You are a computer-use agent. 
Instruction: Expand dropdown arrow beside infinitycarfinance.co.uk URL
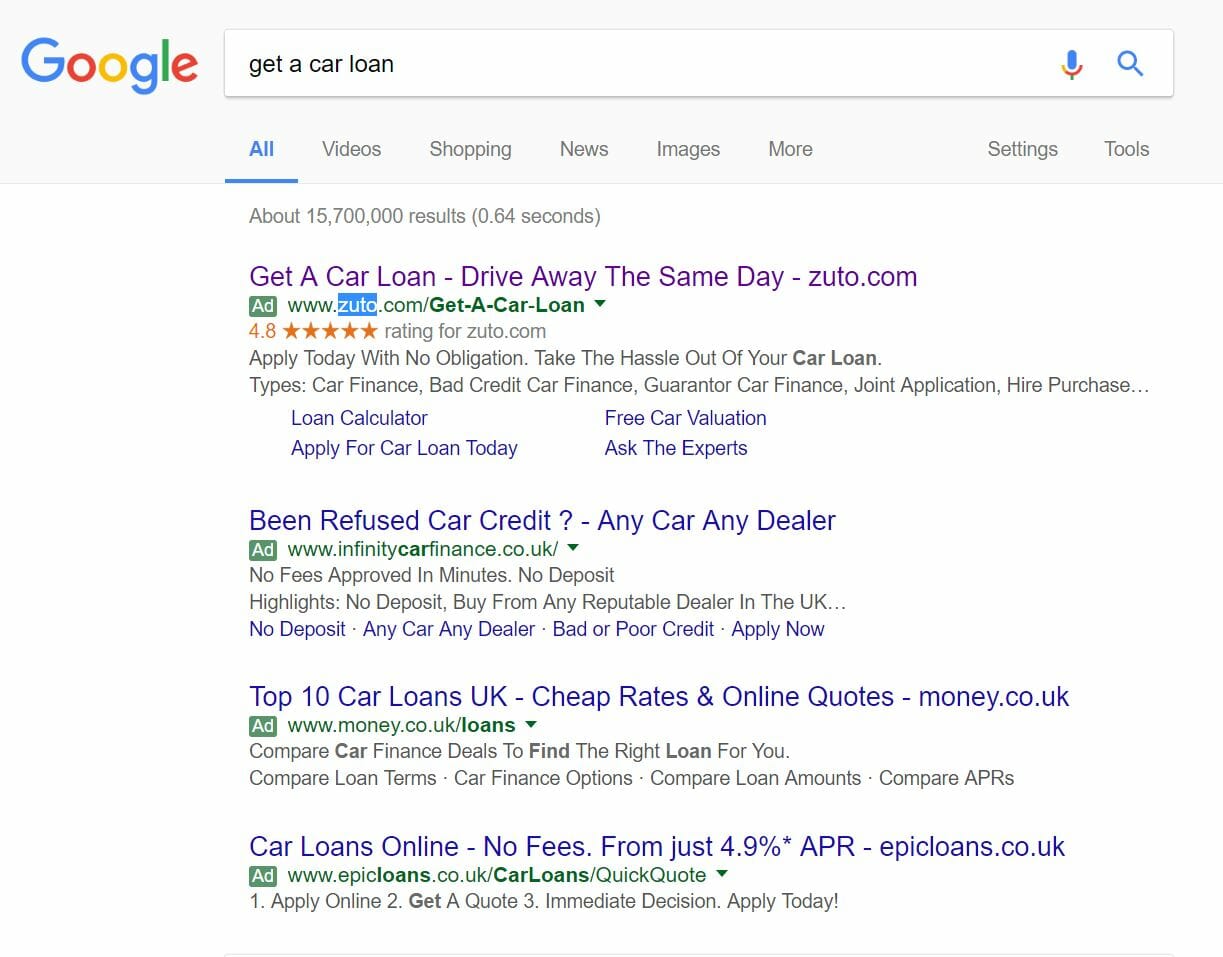click(x=573, y=548)
